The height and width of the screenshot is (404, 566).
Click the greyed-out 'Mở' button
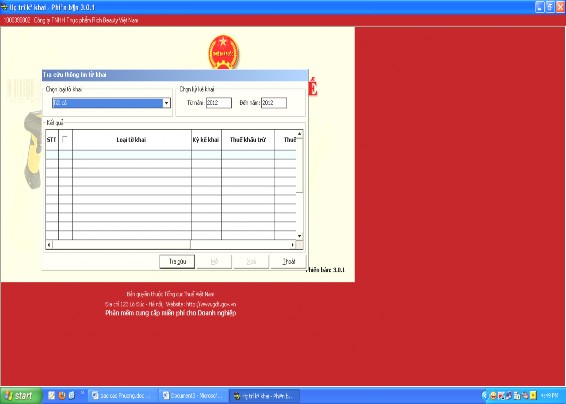214,262
